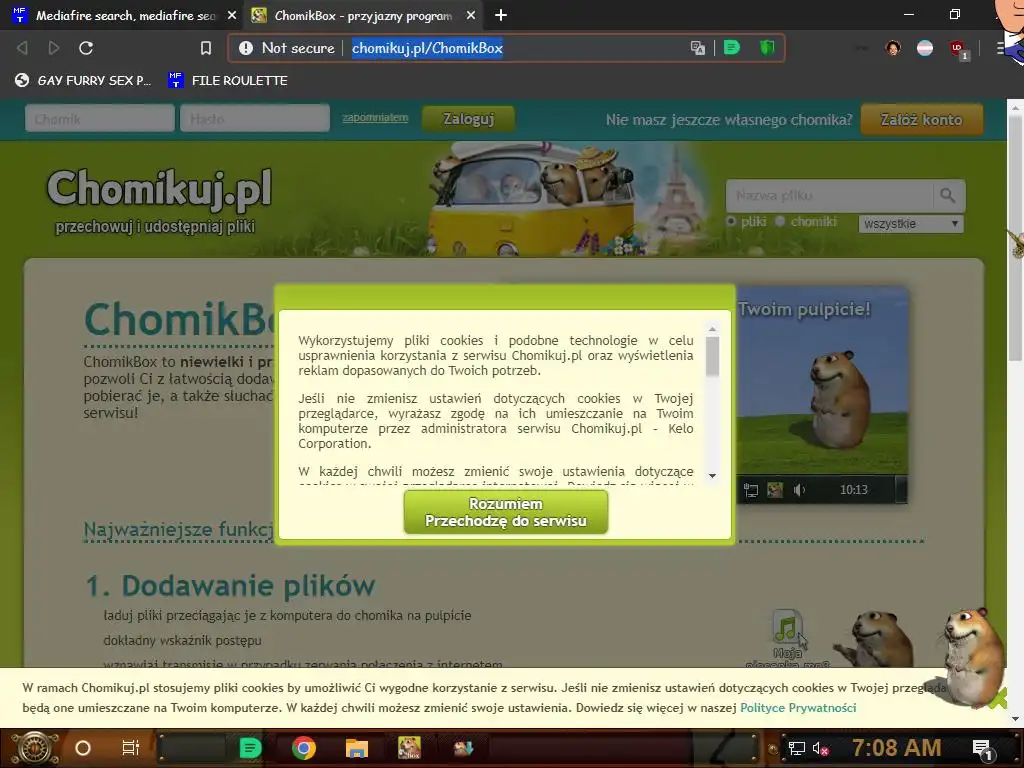The image size is (1024, 768).
Task: Click the Windows start clock-style button
Action: point(34,748)
